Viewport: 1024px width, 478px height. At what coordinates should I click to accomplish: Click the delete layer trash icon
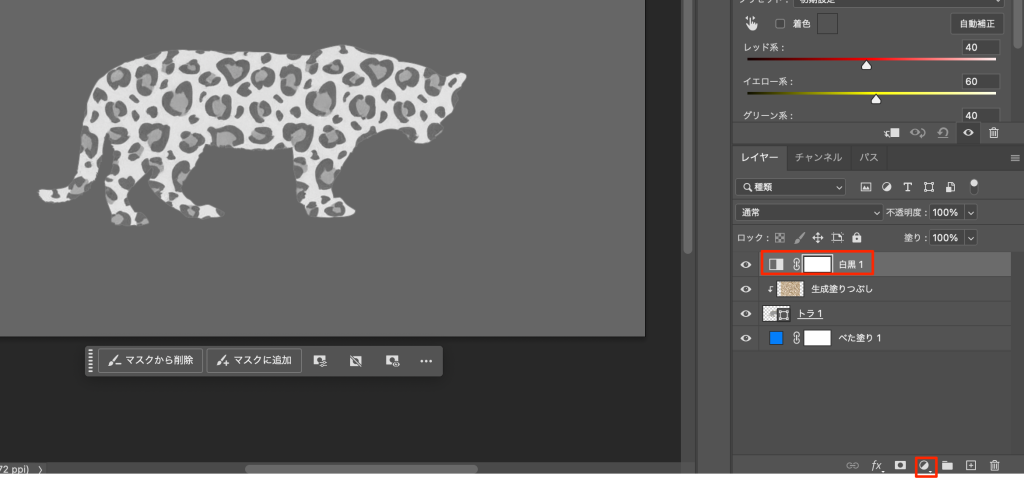pos(994,466)
